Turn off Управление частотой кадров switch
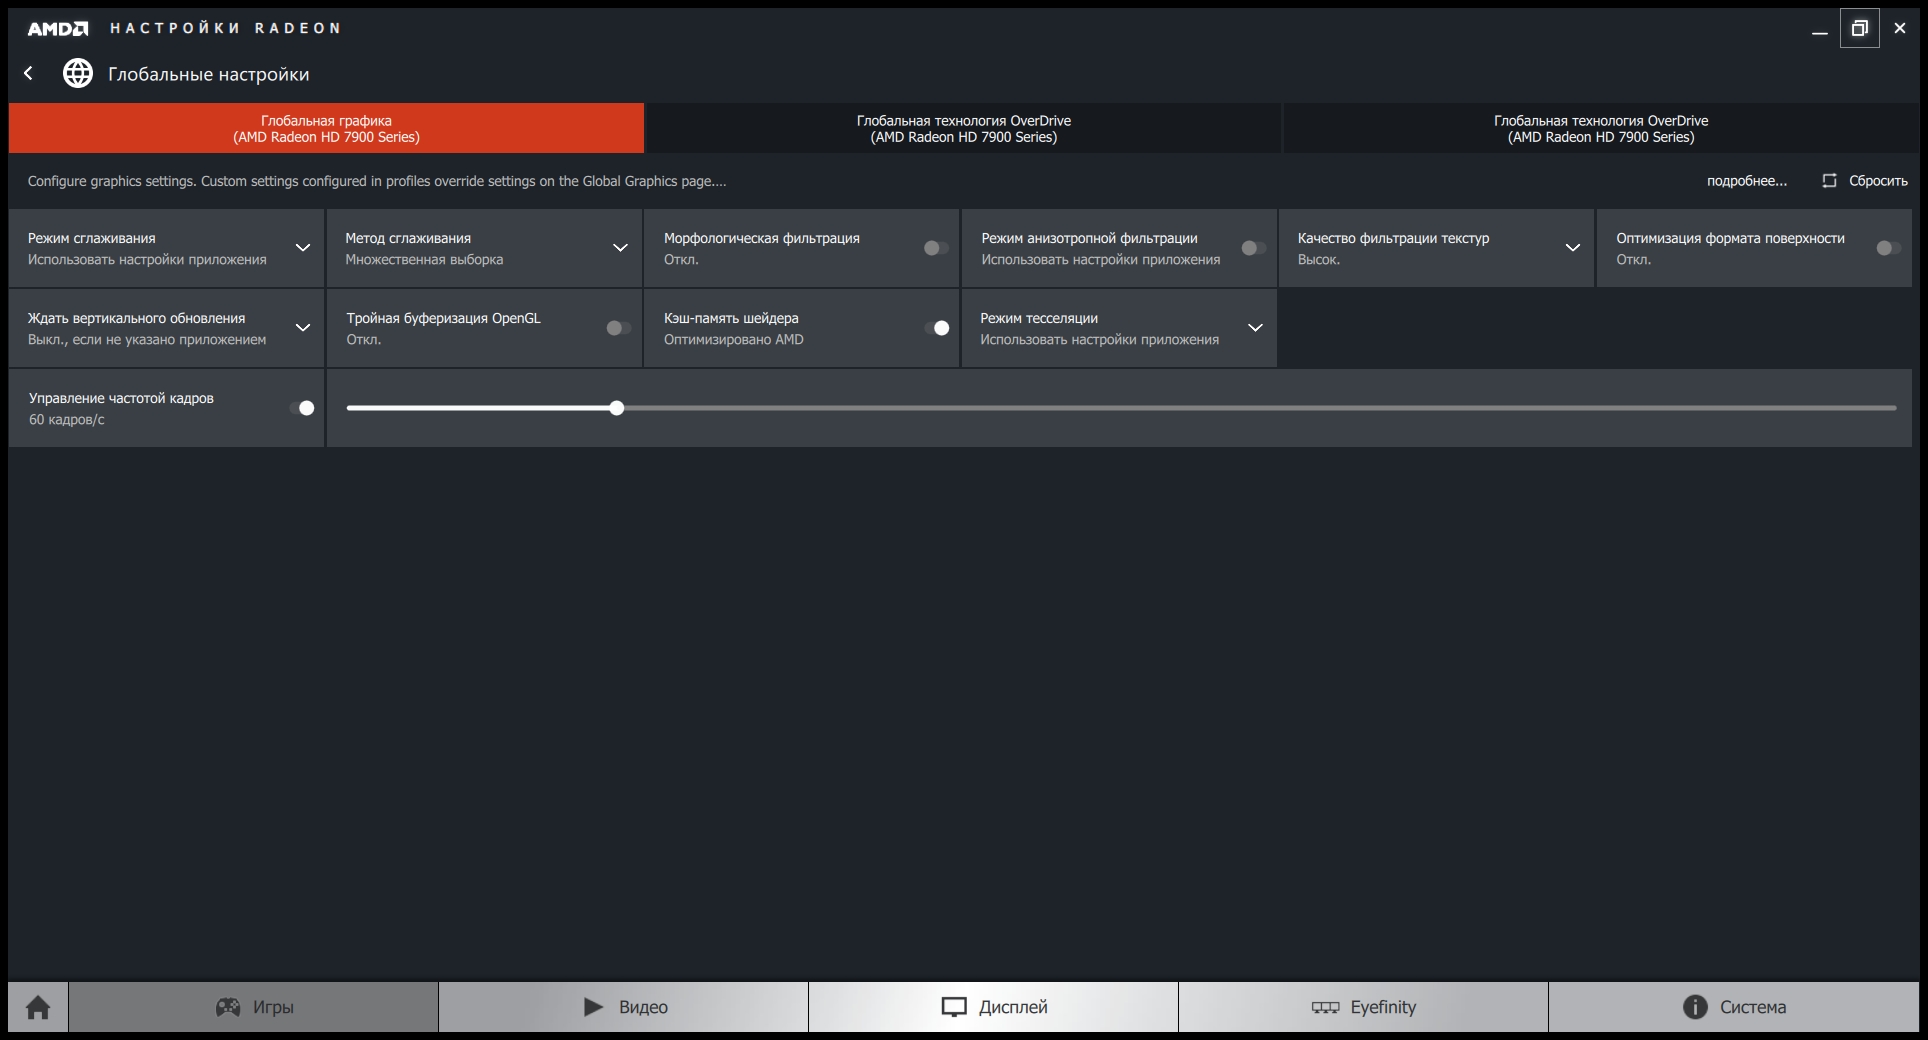The height and width of the screenshot is (1040, 1928). [x=301, y=408]
